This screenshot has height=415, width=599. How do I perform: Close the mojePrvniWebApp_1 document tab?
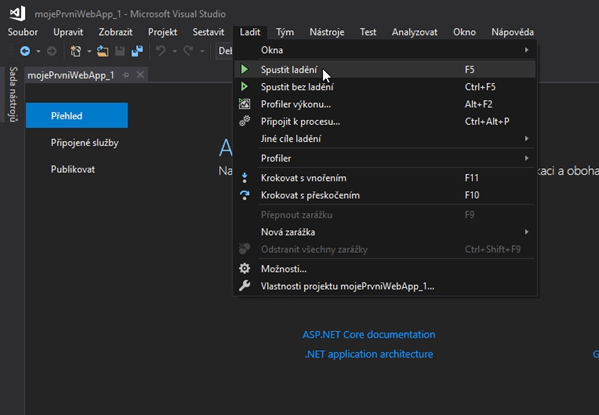coord(140,75)
